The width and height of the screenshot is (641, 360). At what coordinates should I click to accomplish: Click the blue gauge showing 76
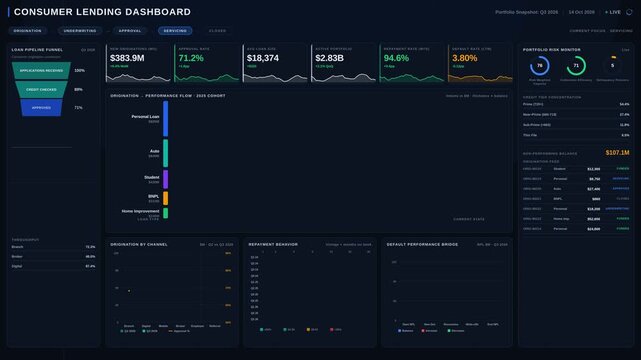(540, 66)
